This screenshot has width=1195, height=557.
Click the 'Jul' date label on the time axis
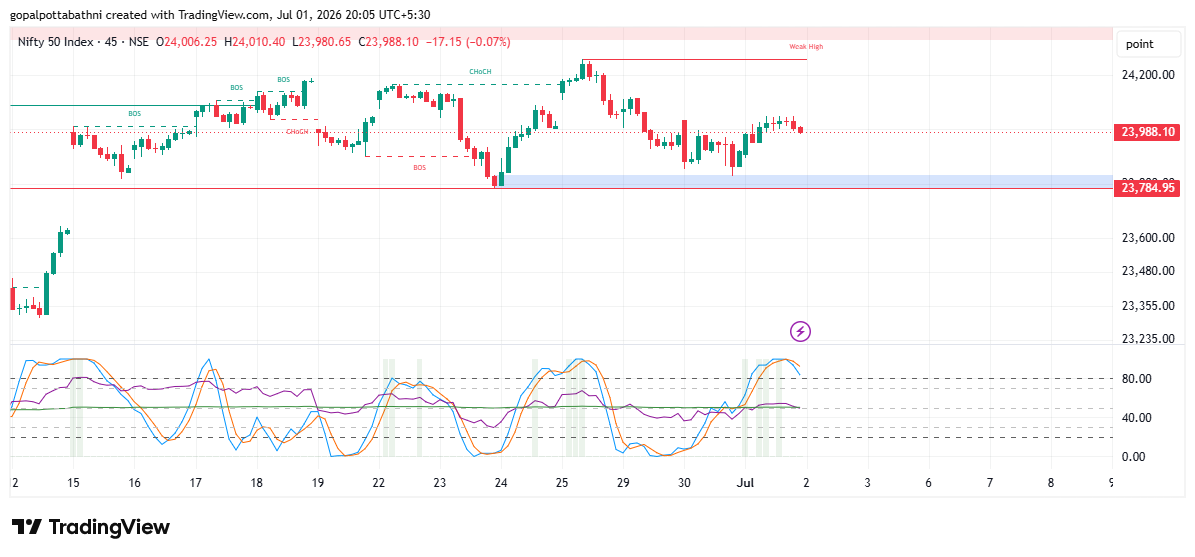(745, 482)
